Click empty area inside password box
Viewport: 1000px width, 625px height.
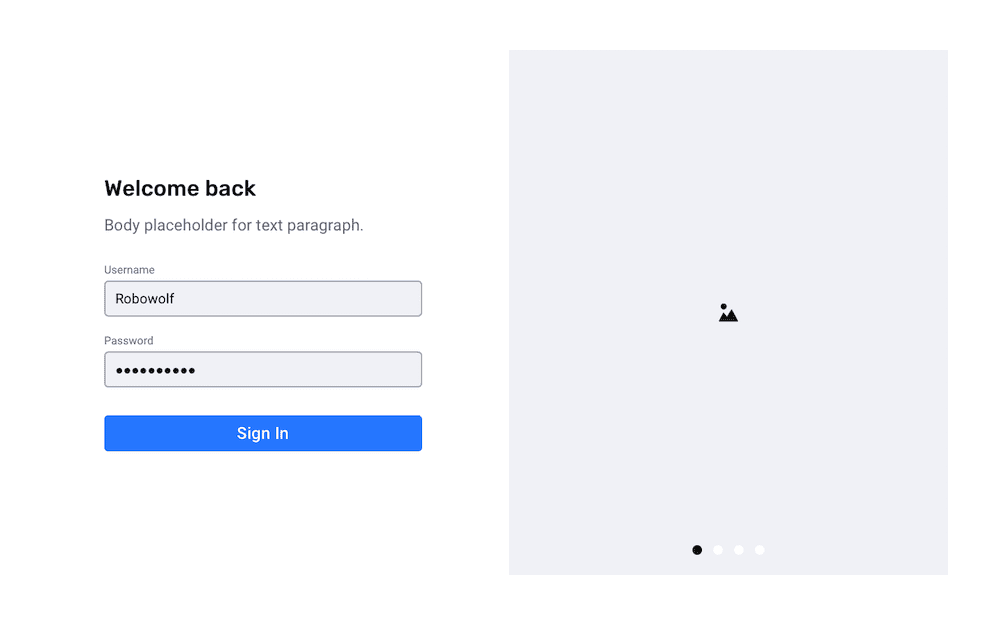(x=306, y=369)
